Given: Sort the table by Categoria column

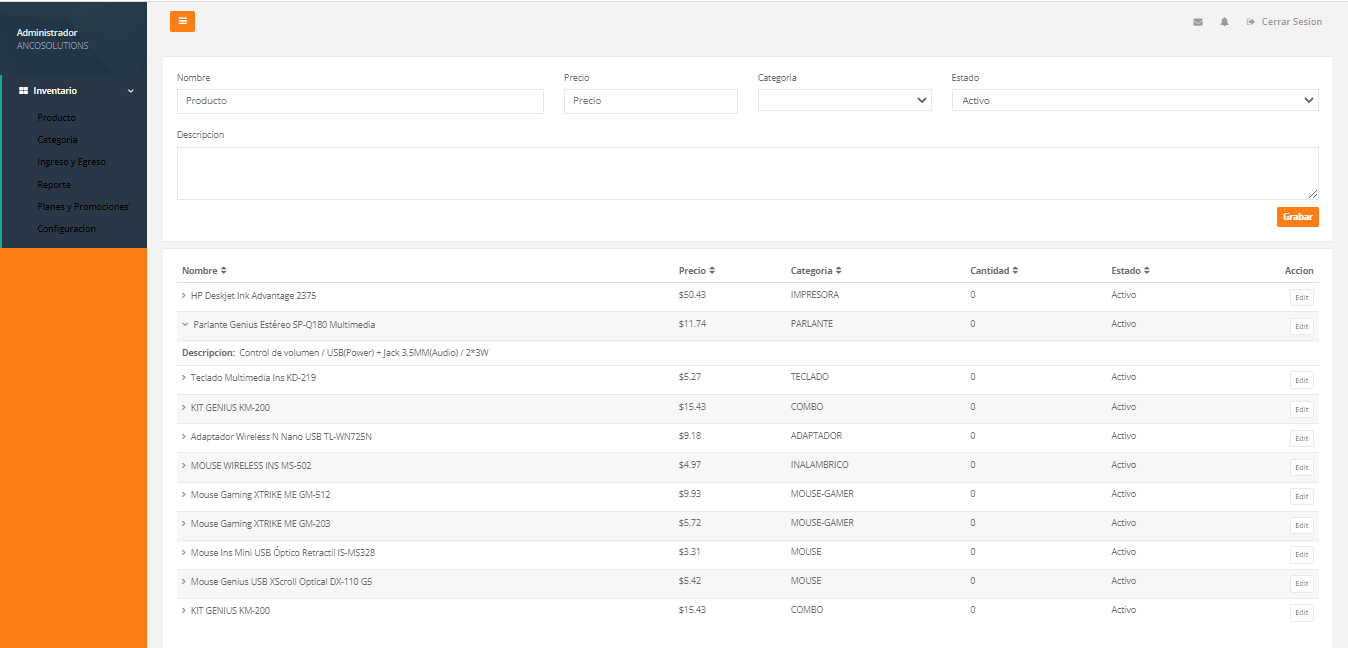Looking at the screenshot, I should coord(815,271).
